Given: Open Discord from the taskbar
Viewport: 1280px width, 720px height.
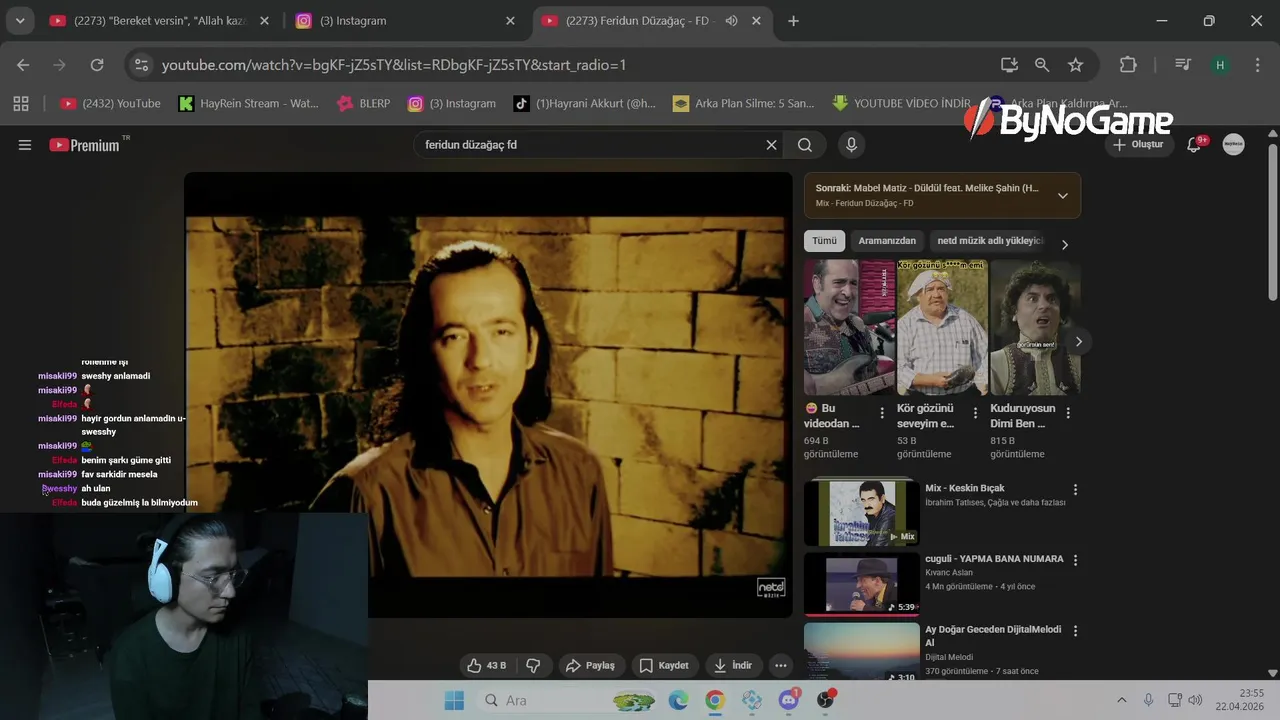Looking at the screenshot, I should (x=789, y=700).
